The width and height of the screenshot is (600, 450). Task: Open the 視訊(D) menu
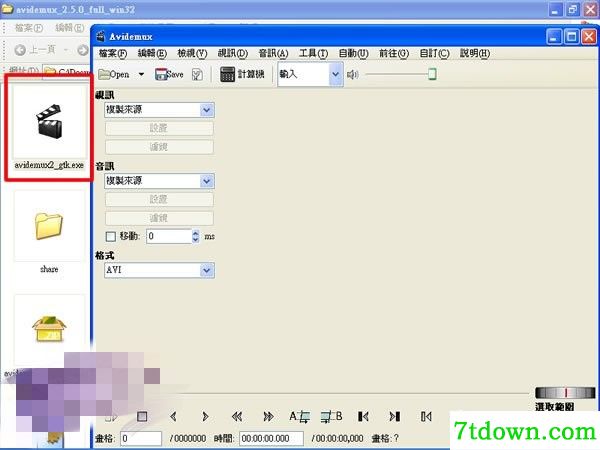(233, 53)
